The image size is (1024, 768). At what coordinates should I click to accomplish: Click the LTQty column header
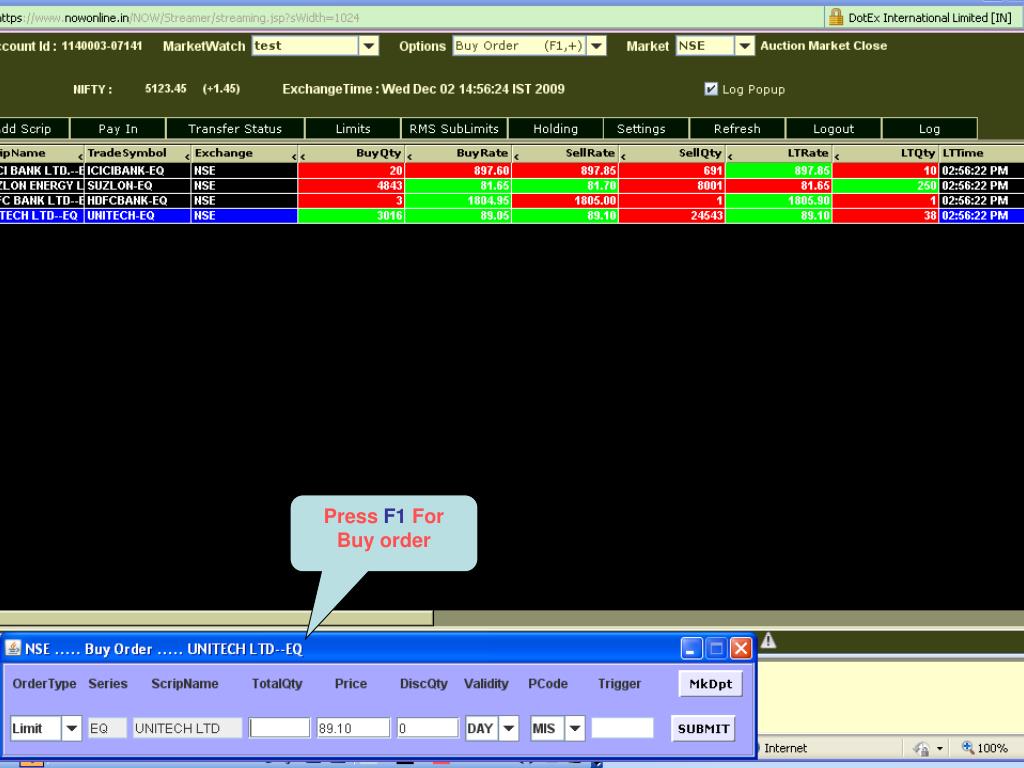886,153
